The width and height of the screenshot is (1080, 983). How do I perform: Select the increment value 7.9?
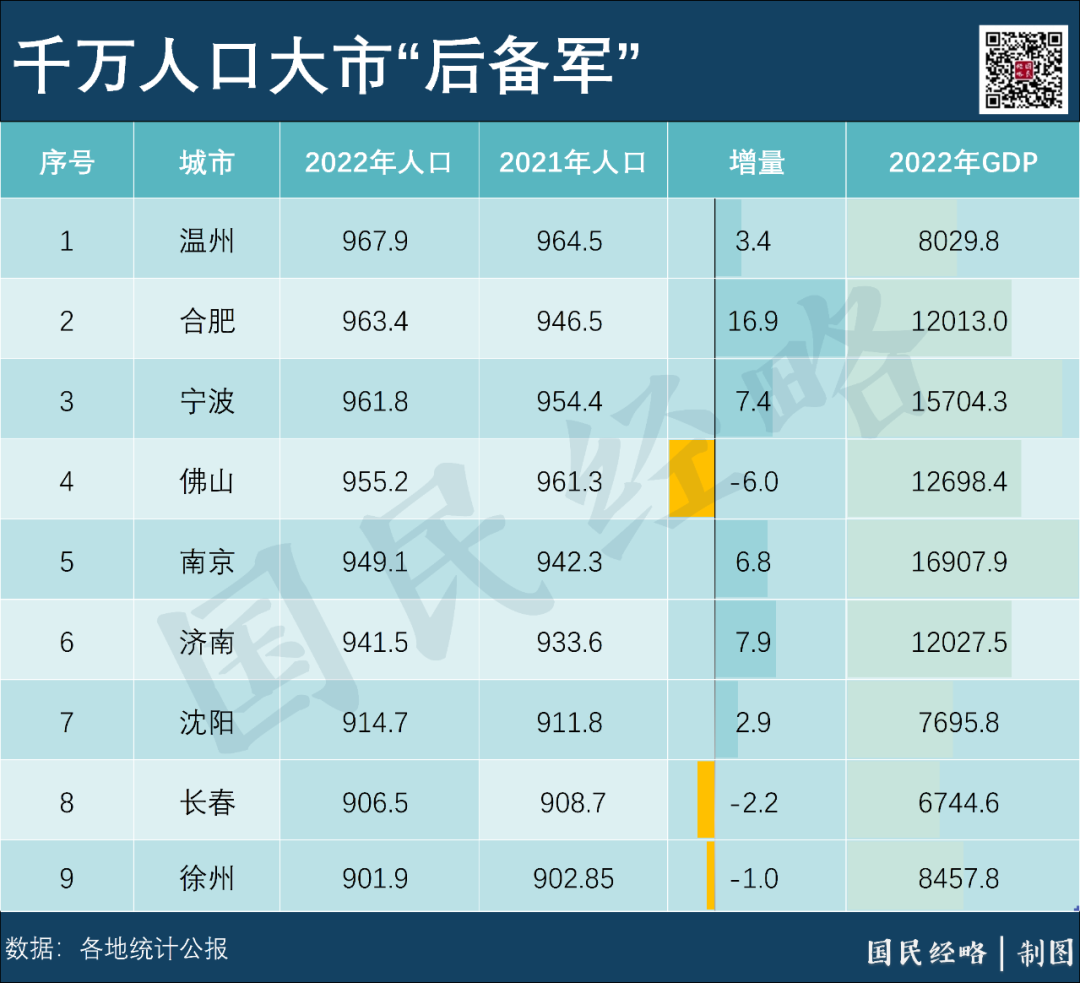(753, 642)
